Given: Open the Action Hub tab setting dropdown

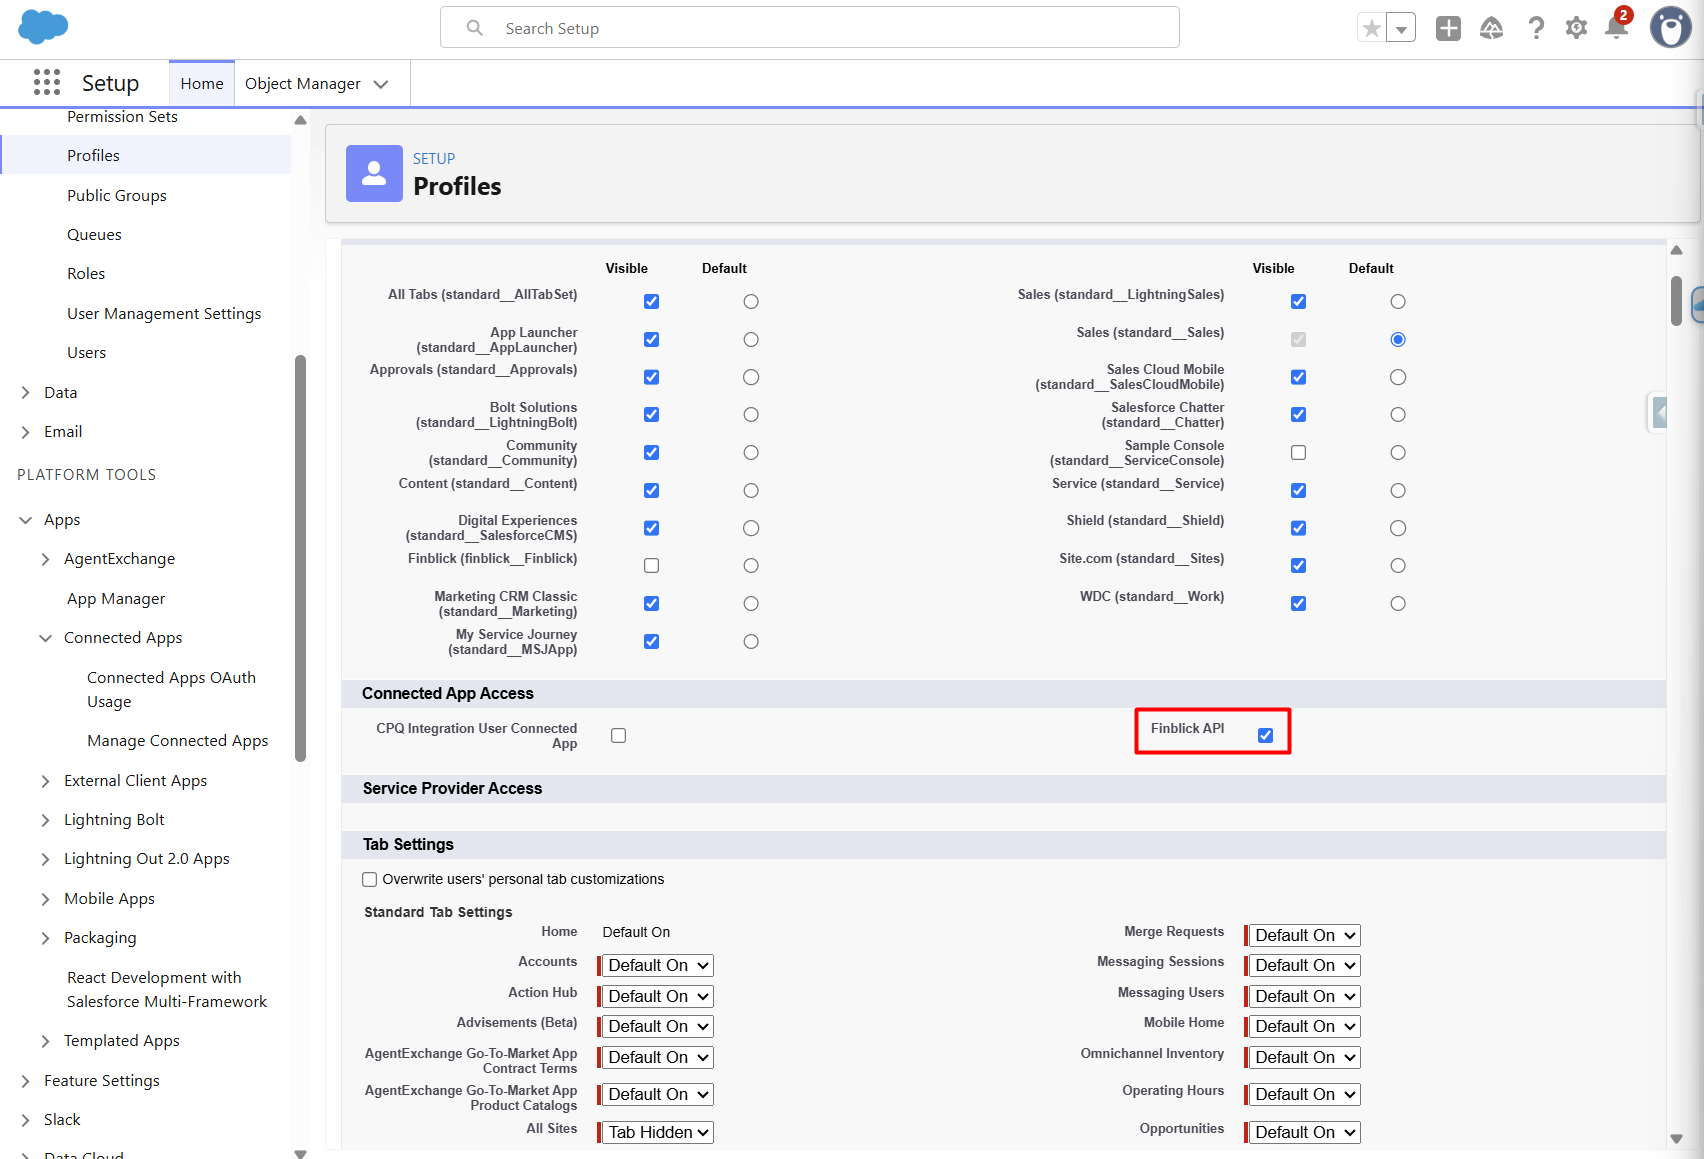Looking at the screenshot, I should pos(658,997).
